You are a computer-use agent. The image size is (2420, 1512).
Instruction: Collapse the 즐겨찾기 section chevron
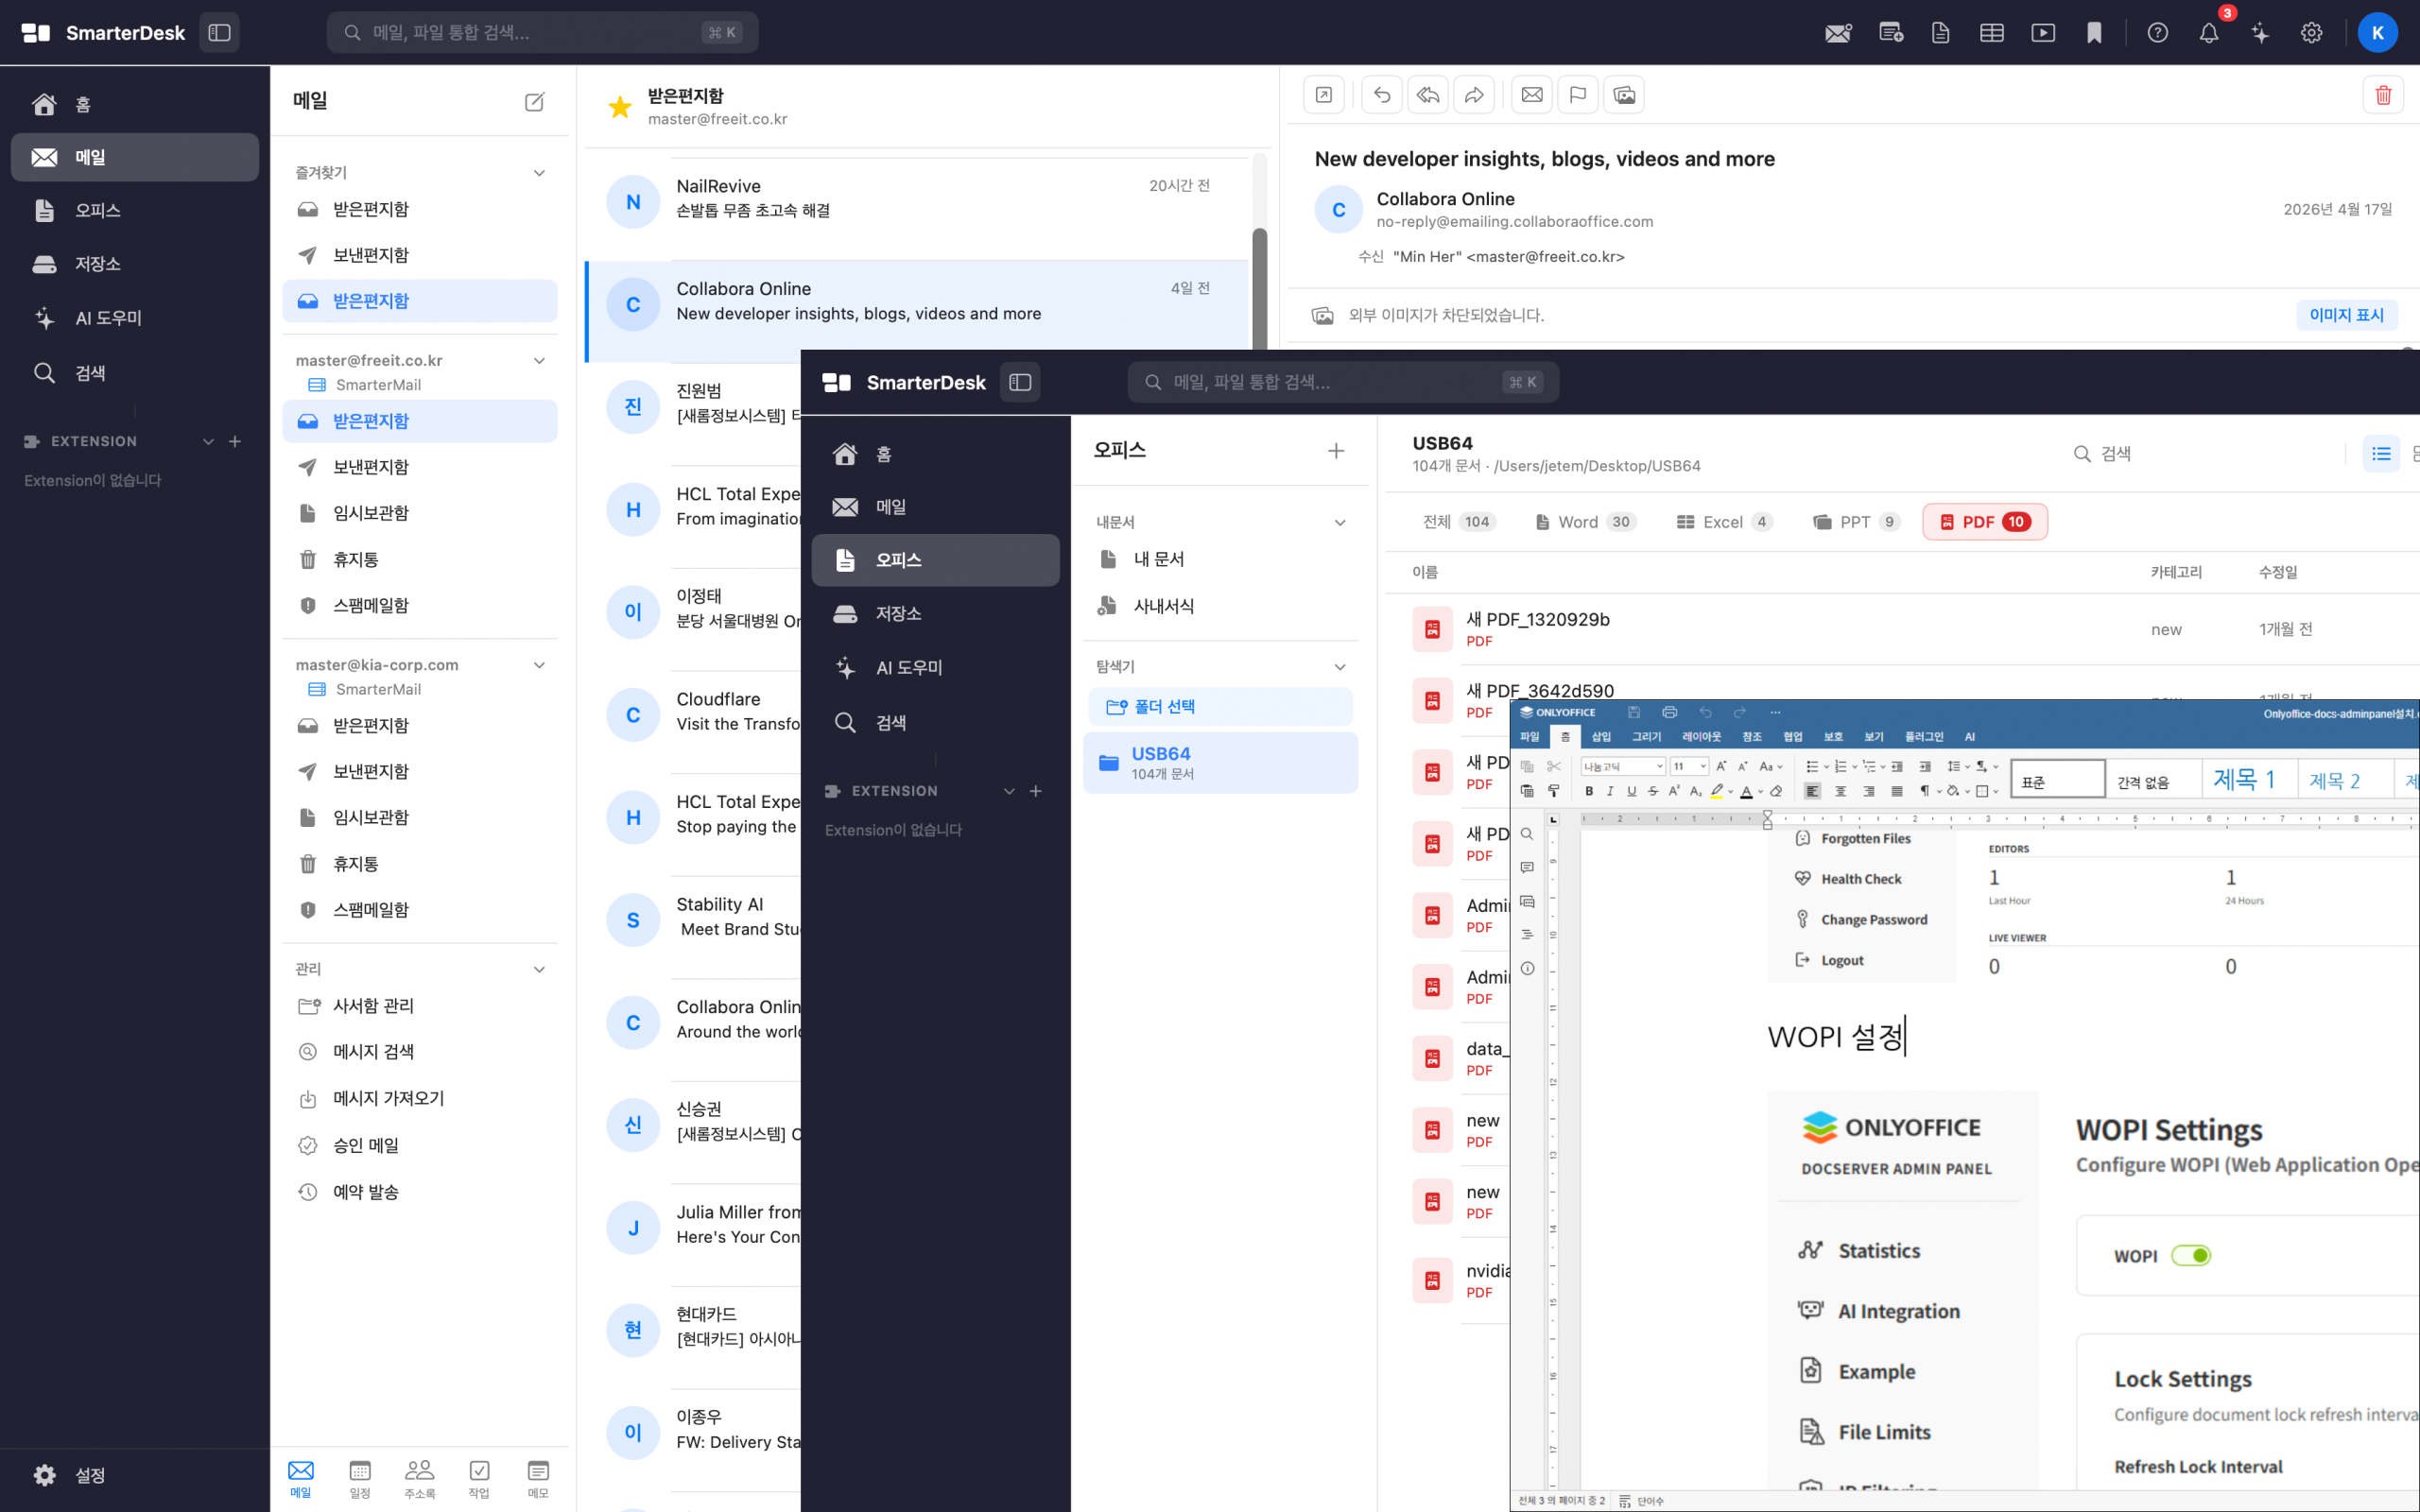coord(539,173)
